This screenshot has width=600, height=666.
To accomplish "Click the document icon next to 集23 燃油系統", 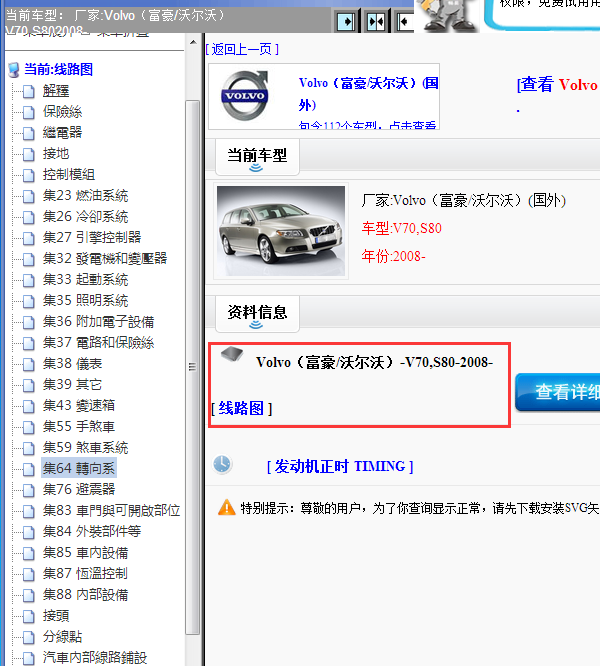I will 28,196.
